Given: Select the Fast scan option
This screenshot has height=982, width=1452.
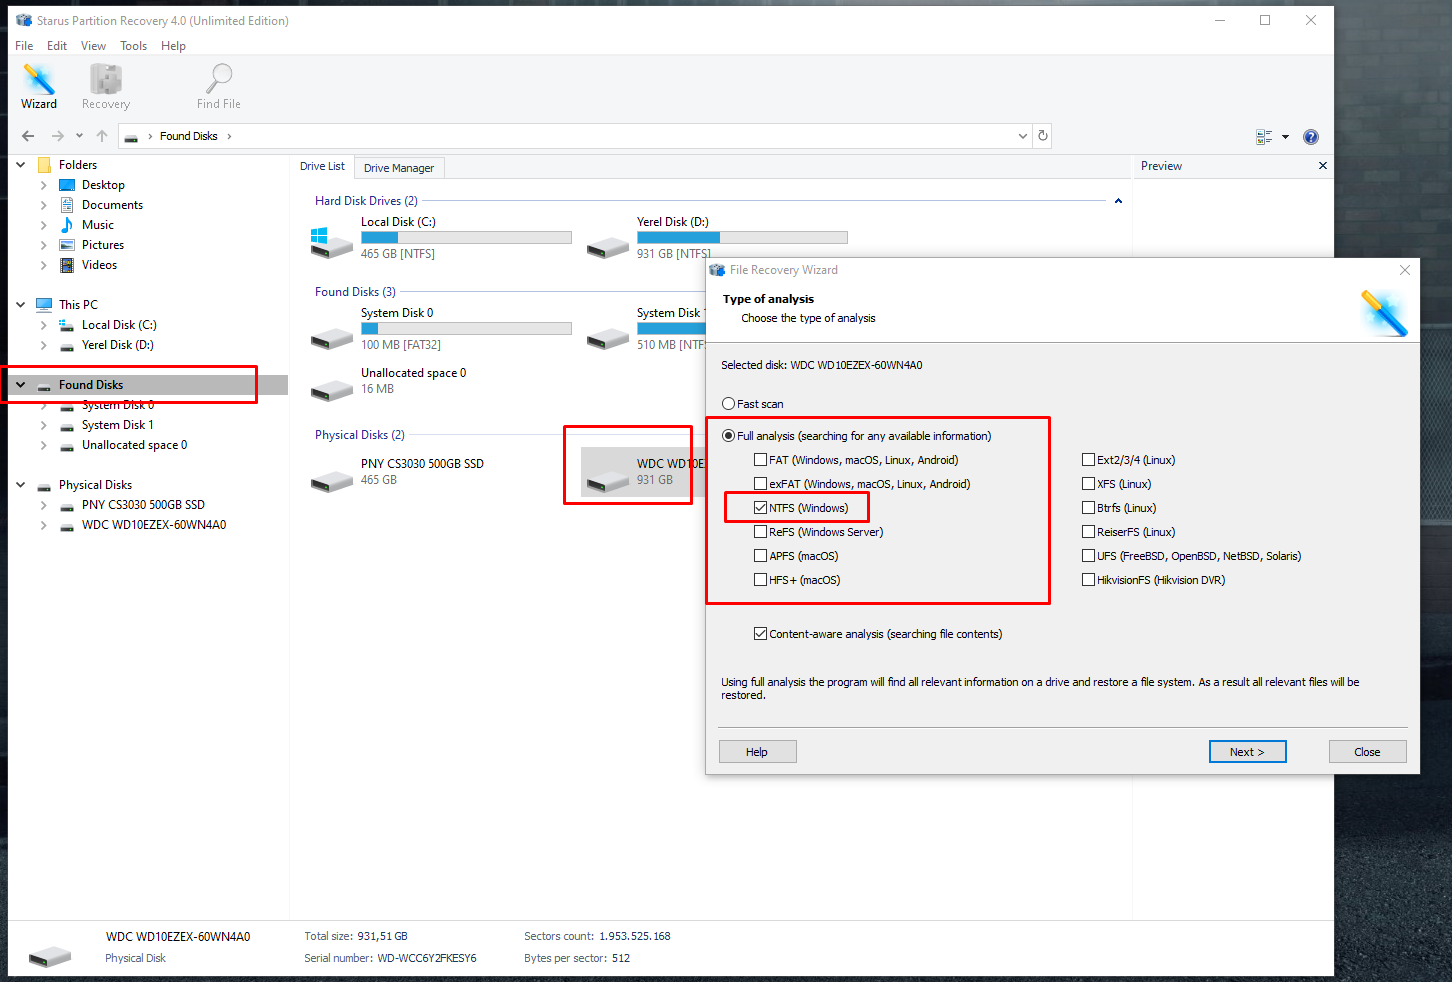Looking at the screenshot, I should pos(729,404).
